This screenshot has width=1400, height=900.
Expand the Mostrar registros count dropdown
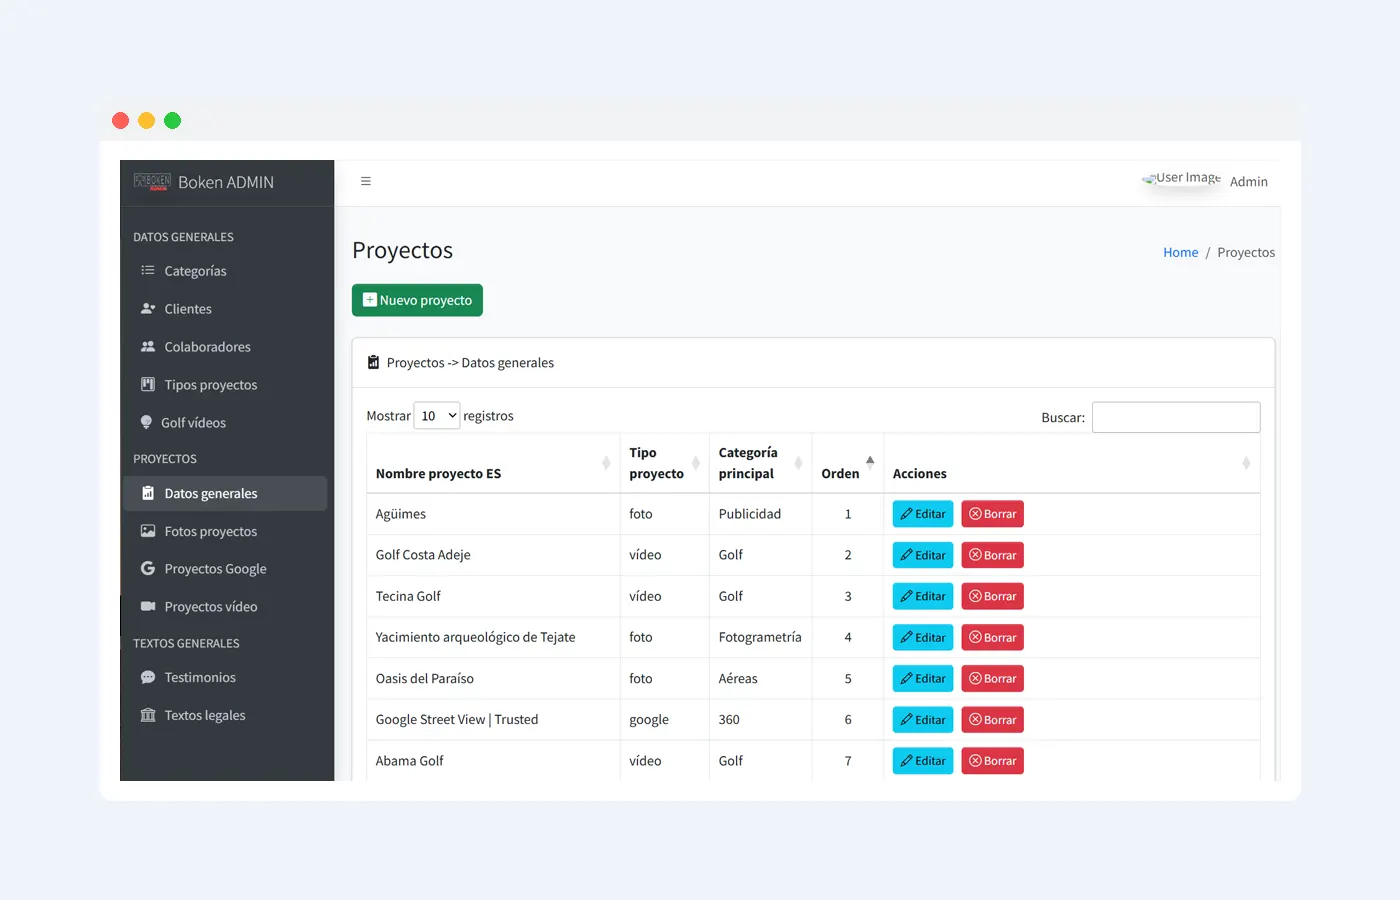pos(437,416)
